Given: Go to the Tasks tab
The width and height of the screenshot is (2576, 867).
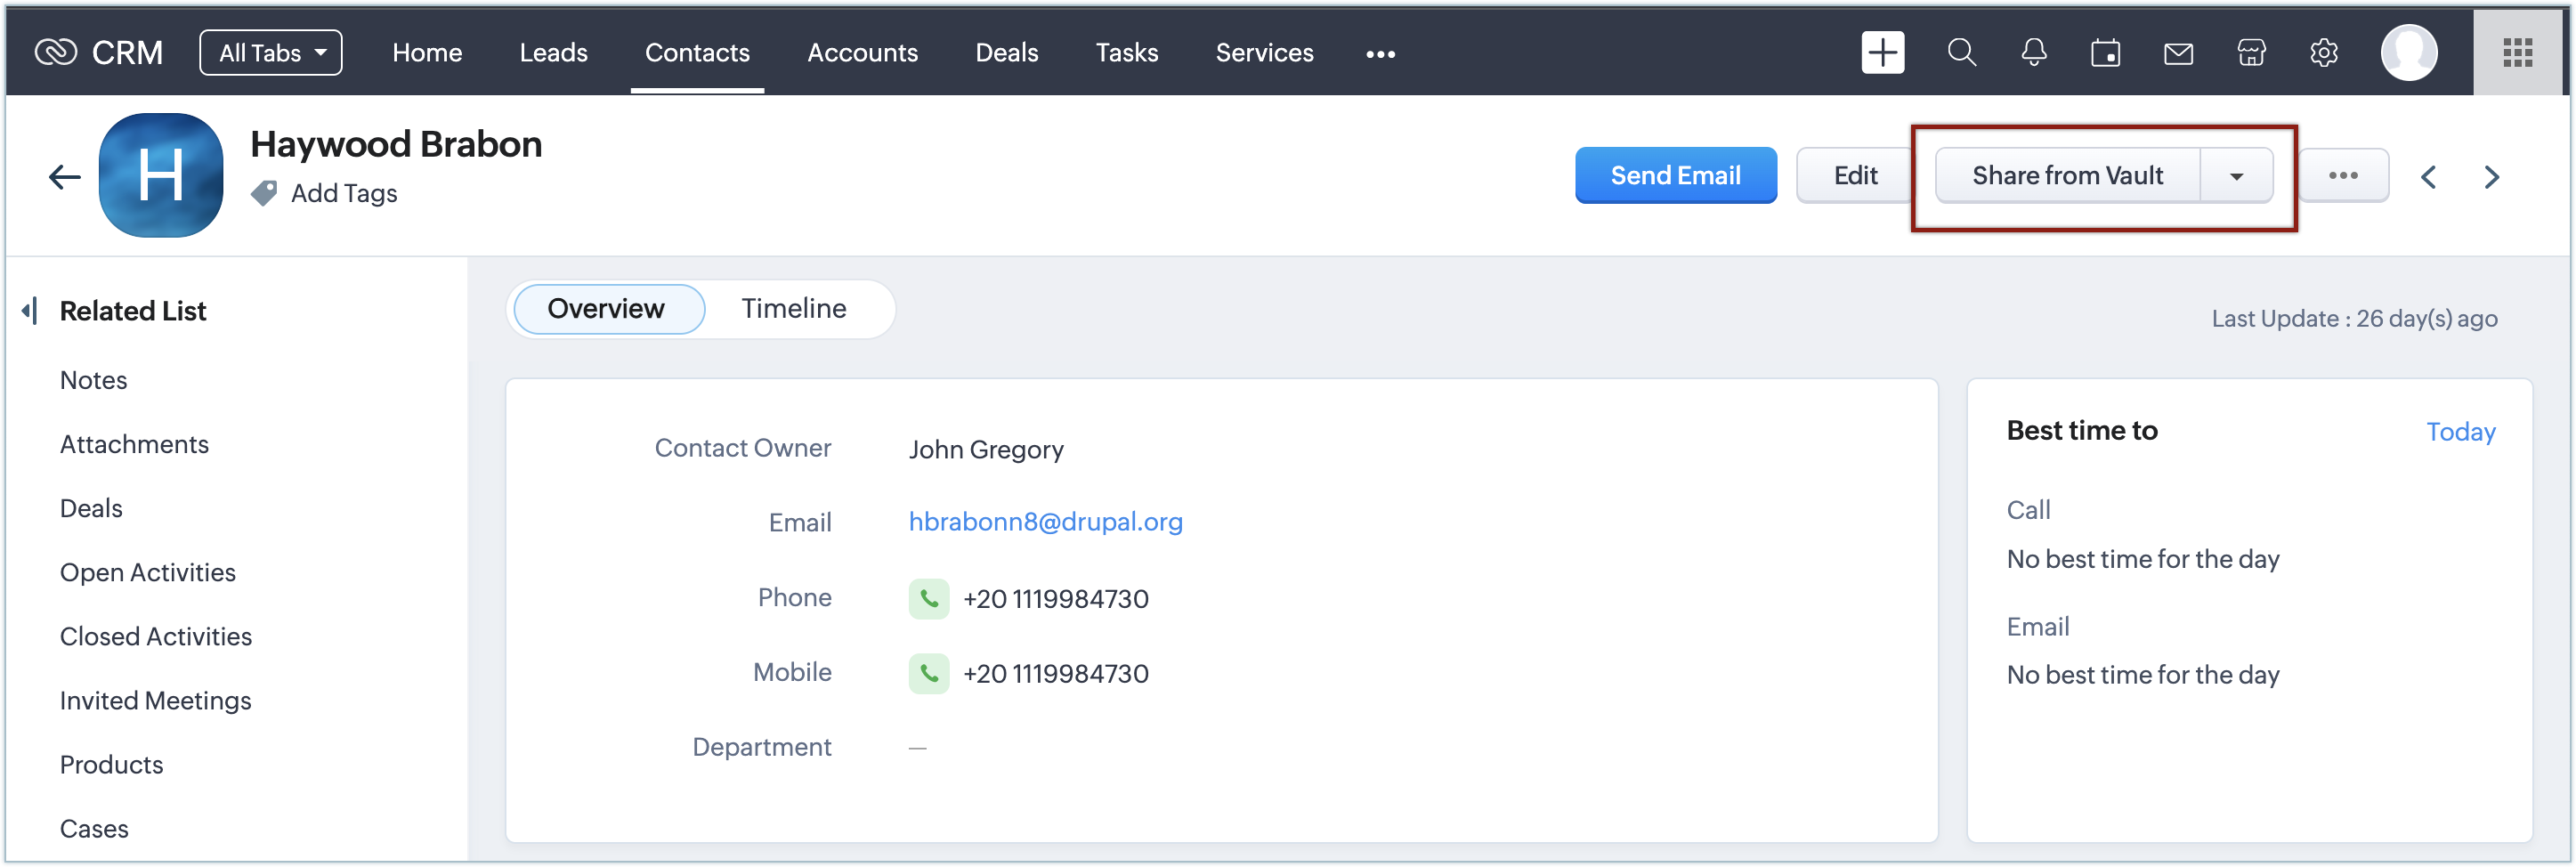Looking at the screenshot, I should pyautogui.click(x=1127, y=53).
